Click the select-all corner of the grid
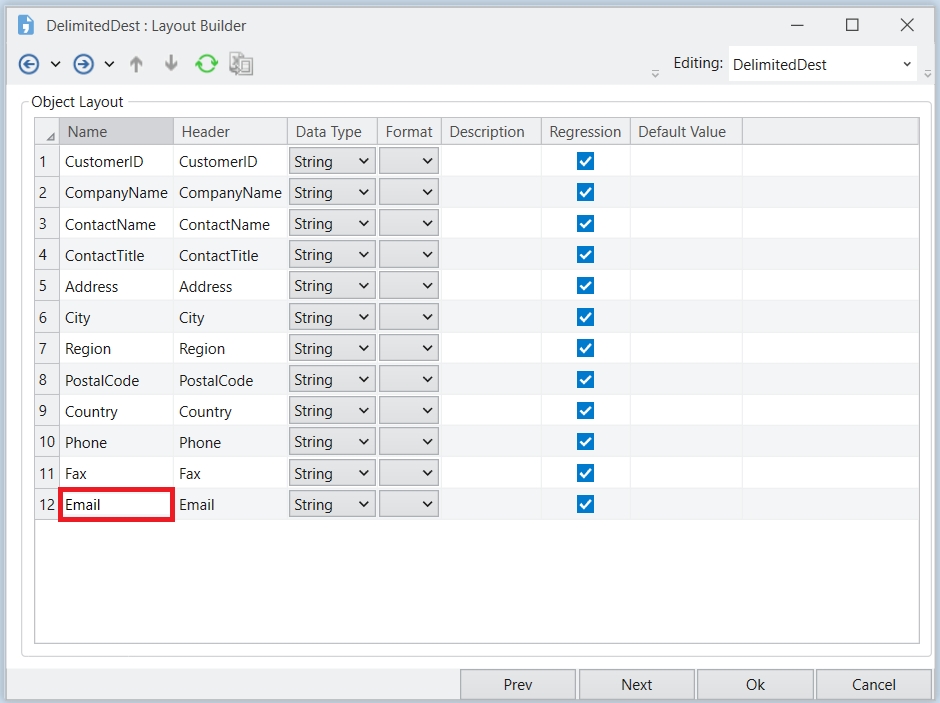 (x=47, y=132)
